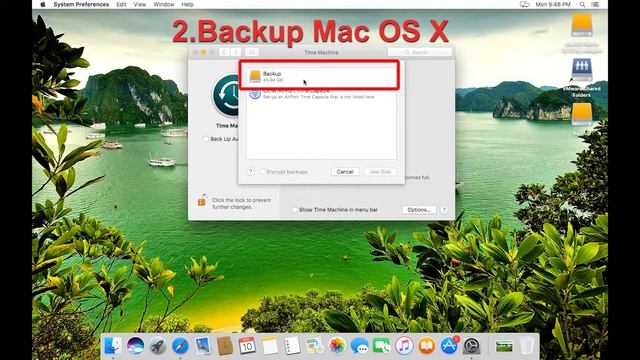Viewport: 640px width, 360px height.
Task: Open the Help menu
Action: [x=187, y=4]
